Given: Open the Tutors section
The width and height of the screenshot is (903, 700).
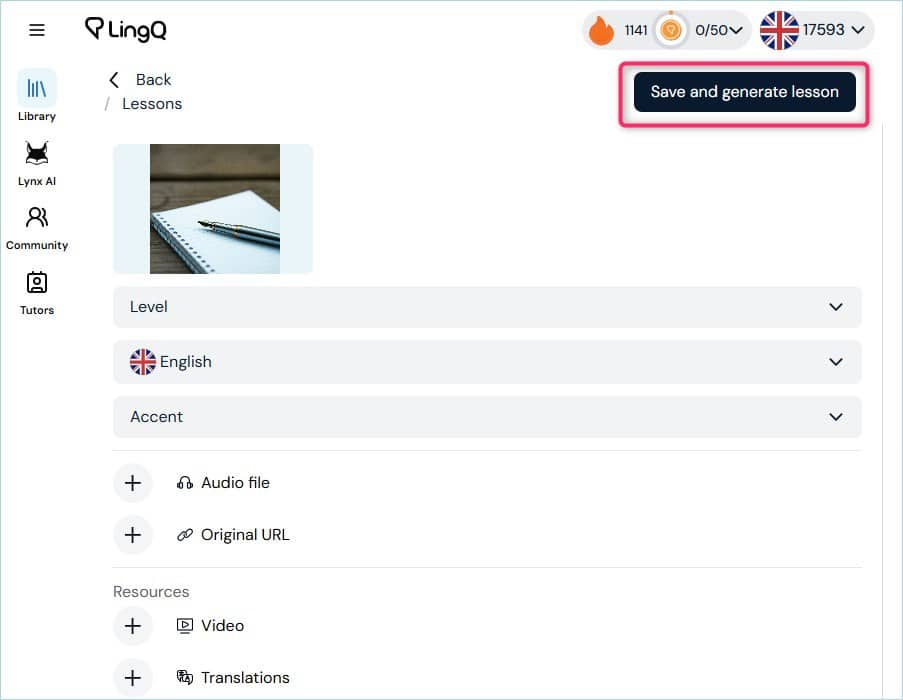Looking at the screenshot, I should (x=37, y=294).
